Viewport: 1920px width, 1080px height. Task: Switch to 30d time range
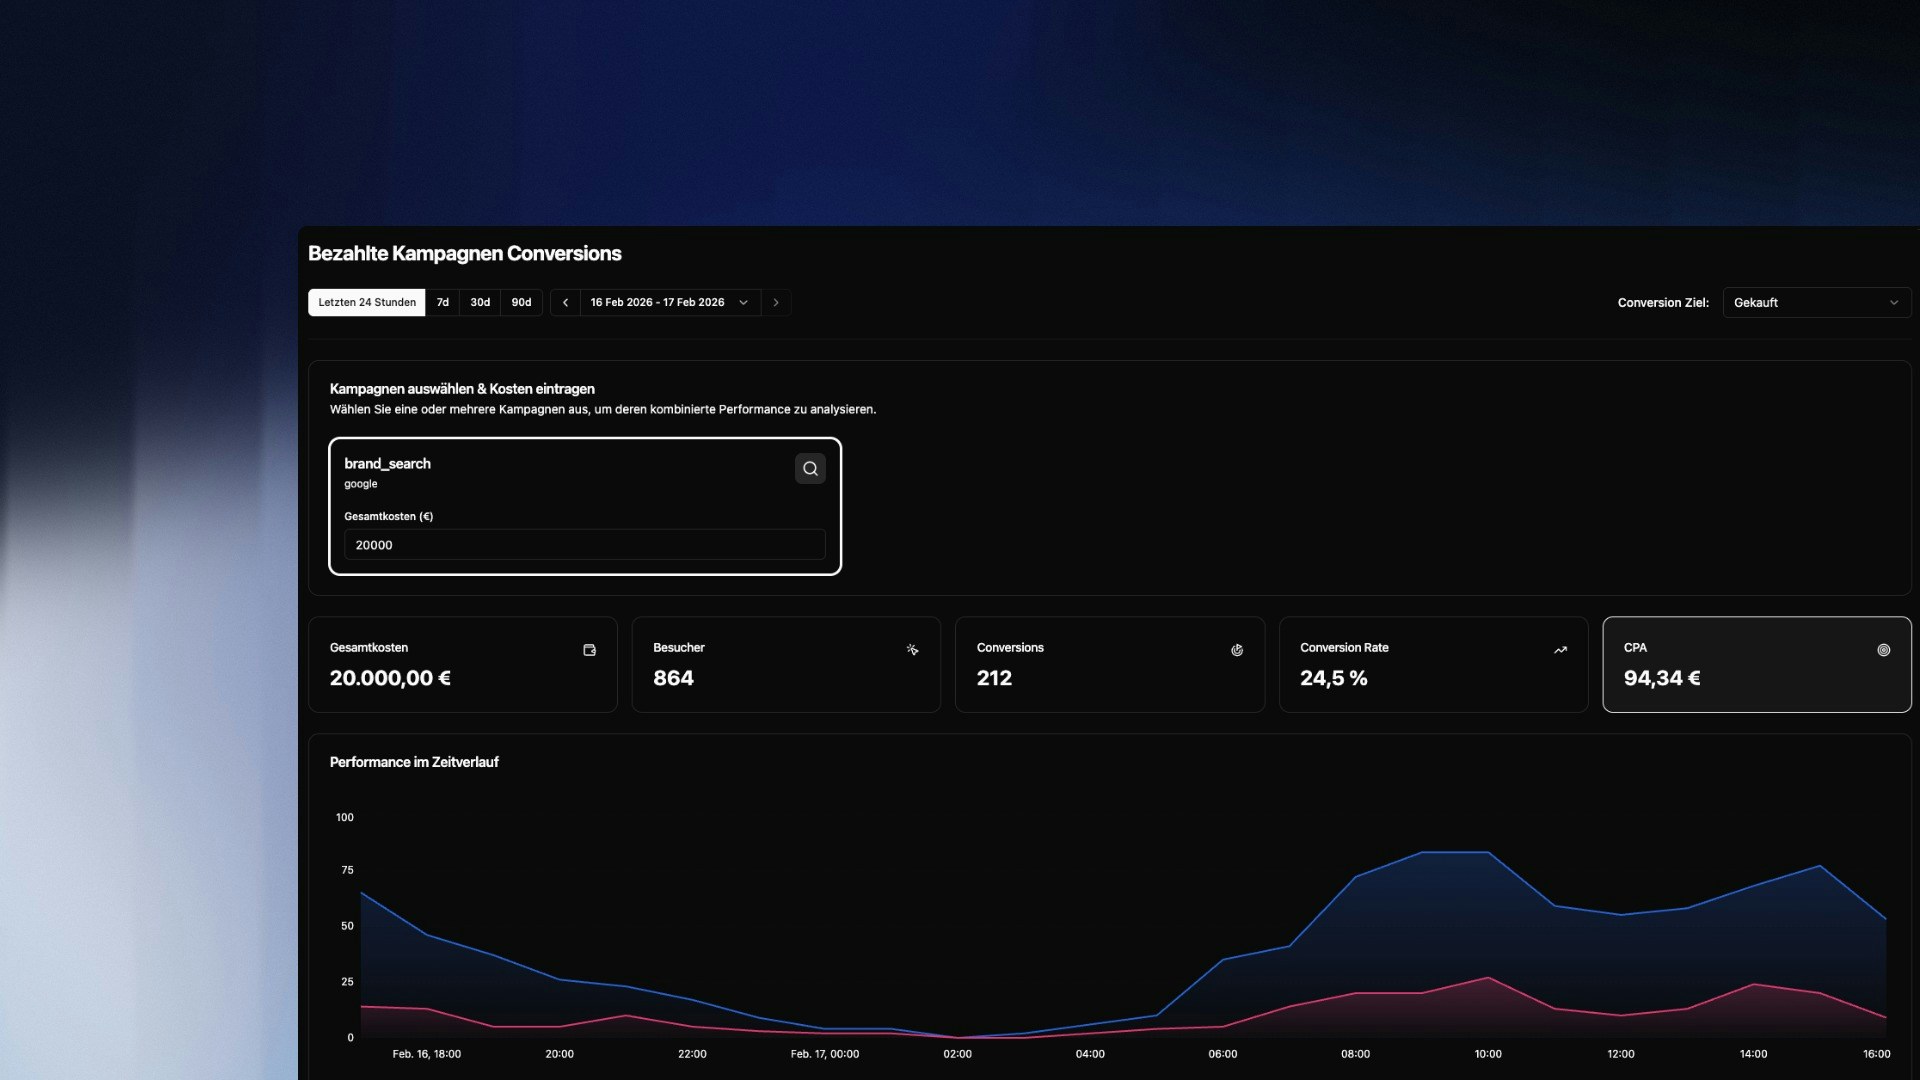pyautogui.click(x=480, y=302)
